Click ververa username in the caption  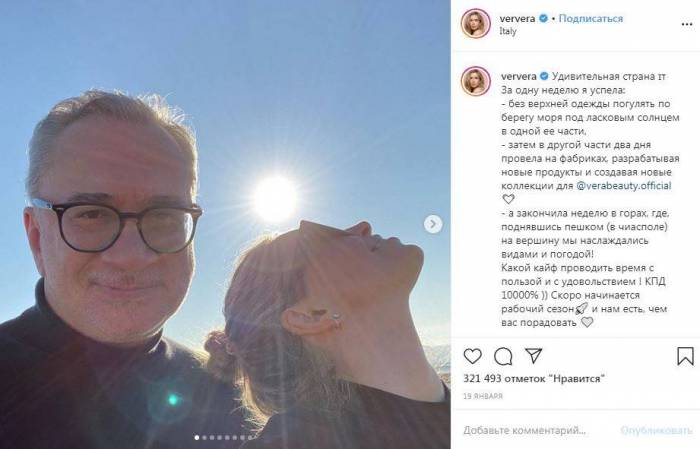[519, 76]
